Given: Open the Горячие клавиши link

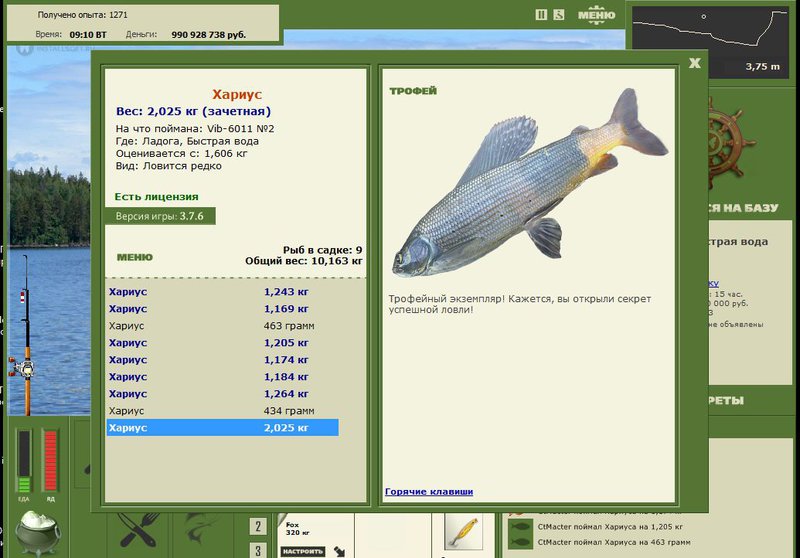Looking at the screenshot, I should (429, 492).
